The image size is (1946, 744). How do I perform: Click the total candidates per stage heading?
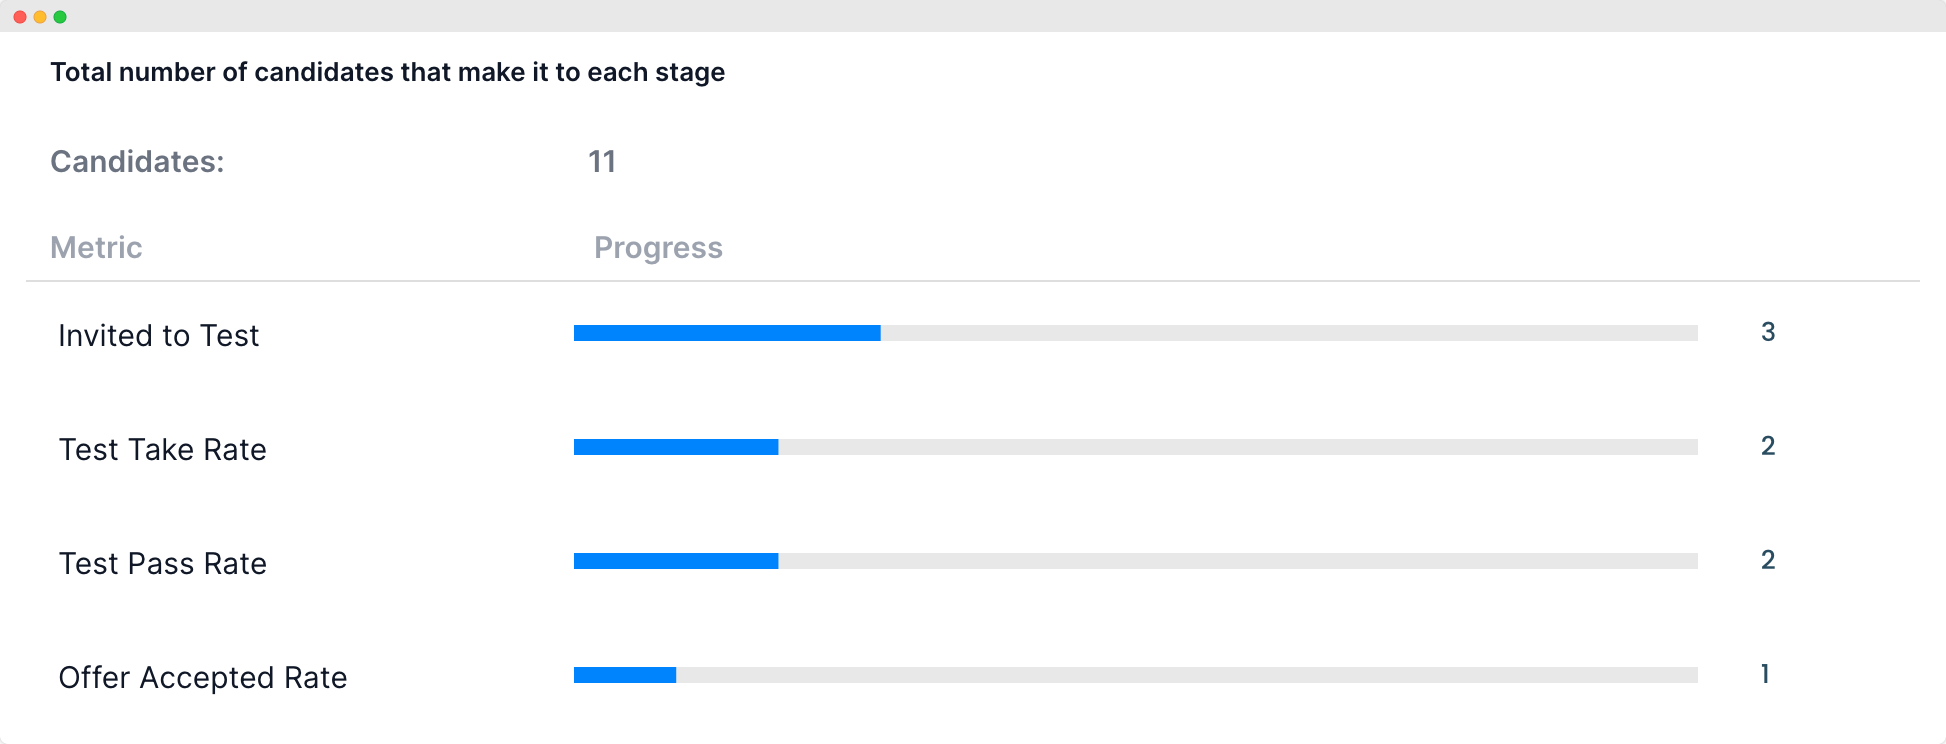pos(388,73)
